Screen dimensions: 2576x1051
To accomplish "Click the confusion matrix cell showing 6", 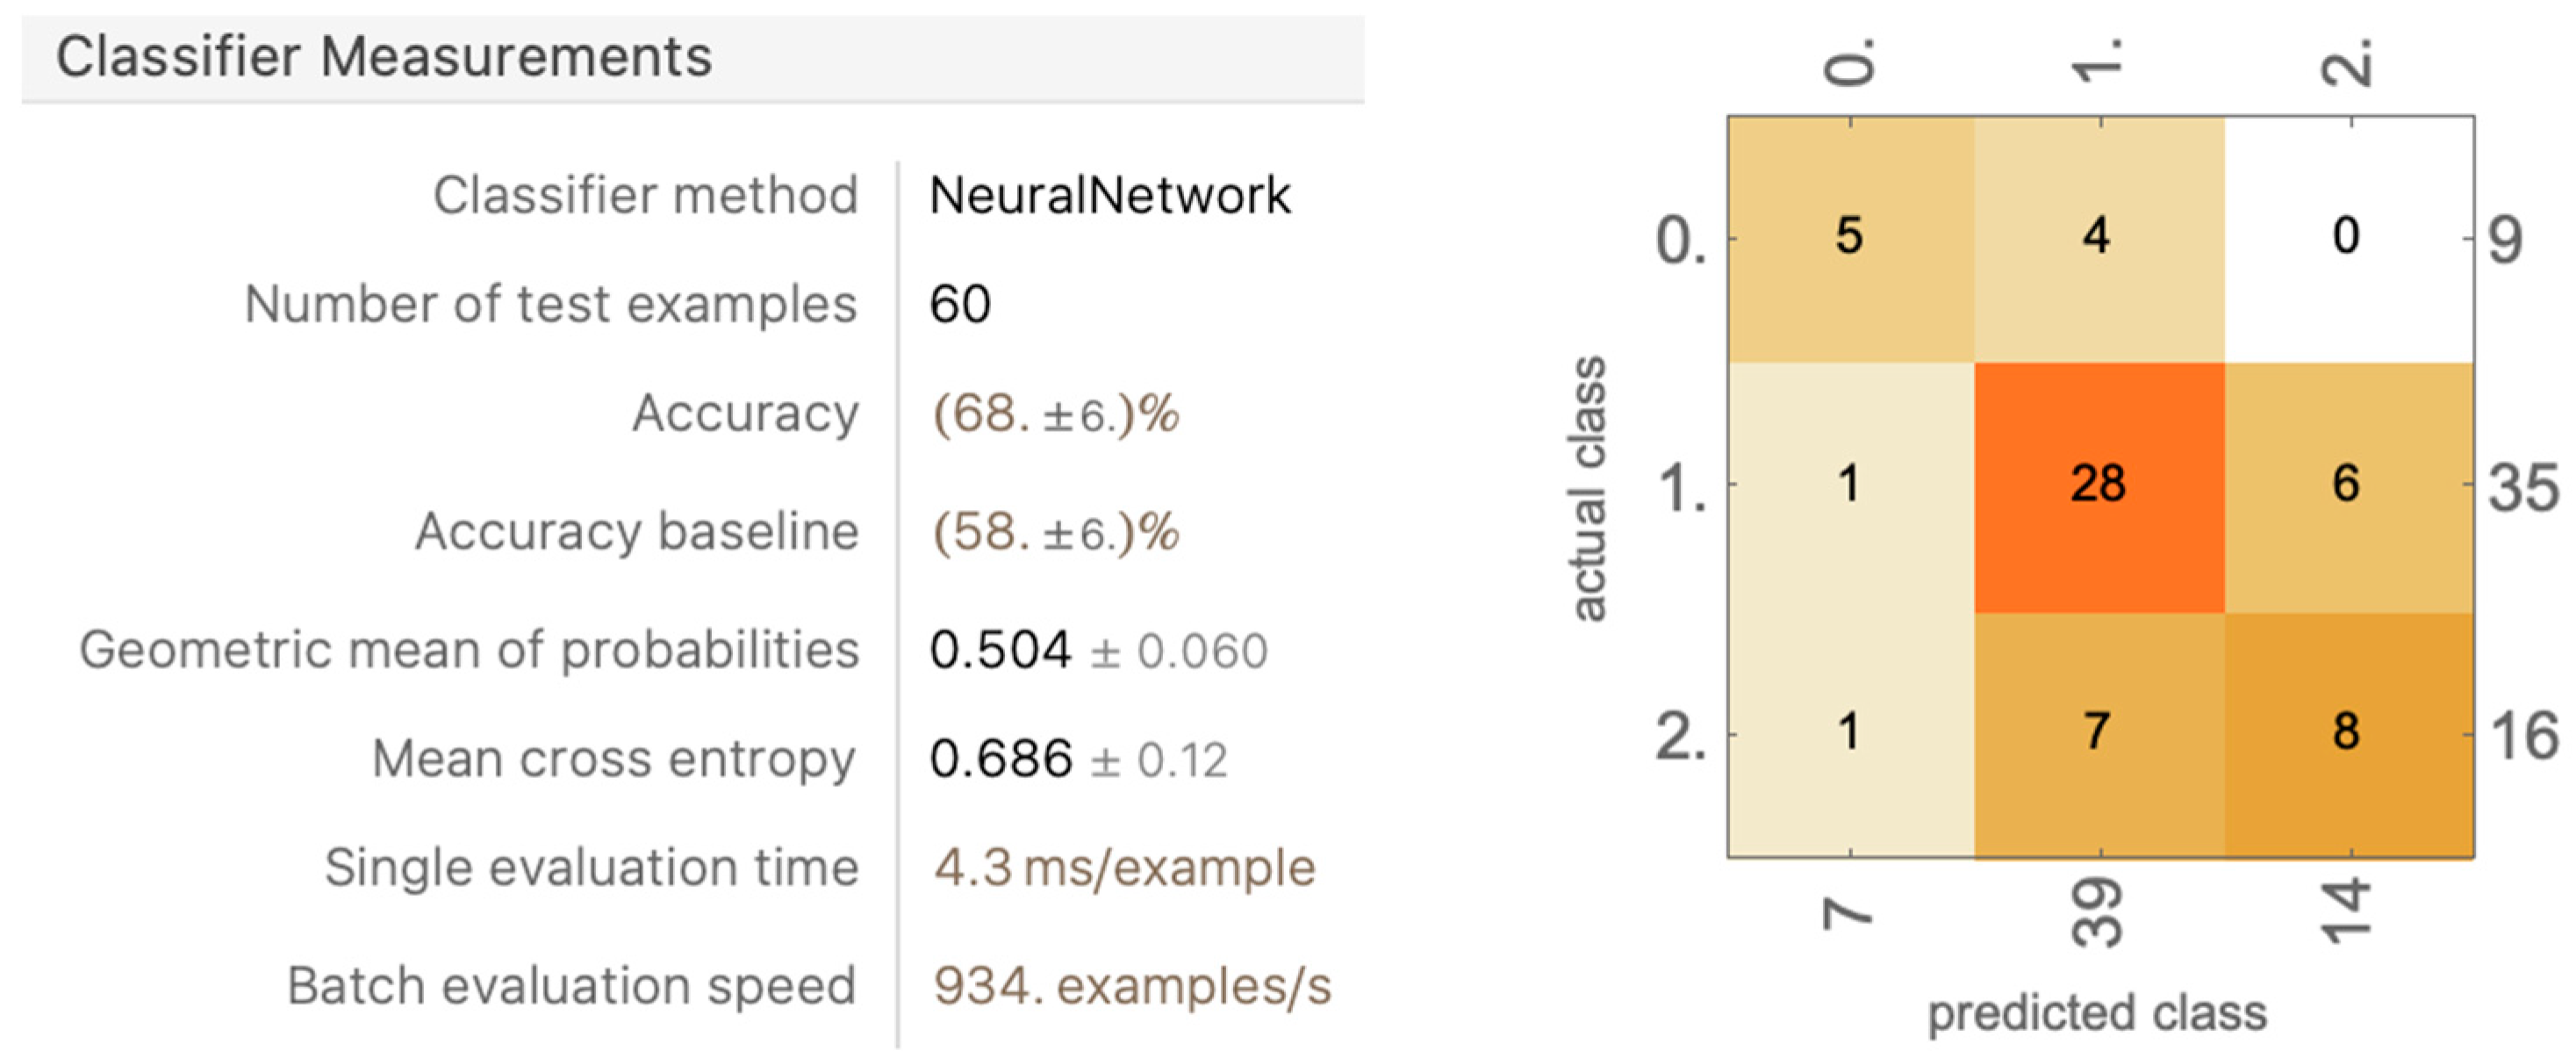I will point(2346,485).
